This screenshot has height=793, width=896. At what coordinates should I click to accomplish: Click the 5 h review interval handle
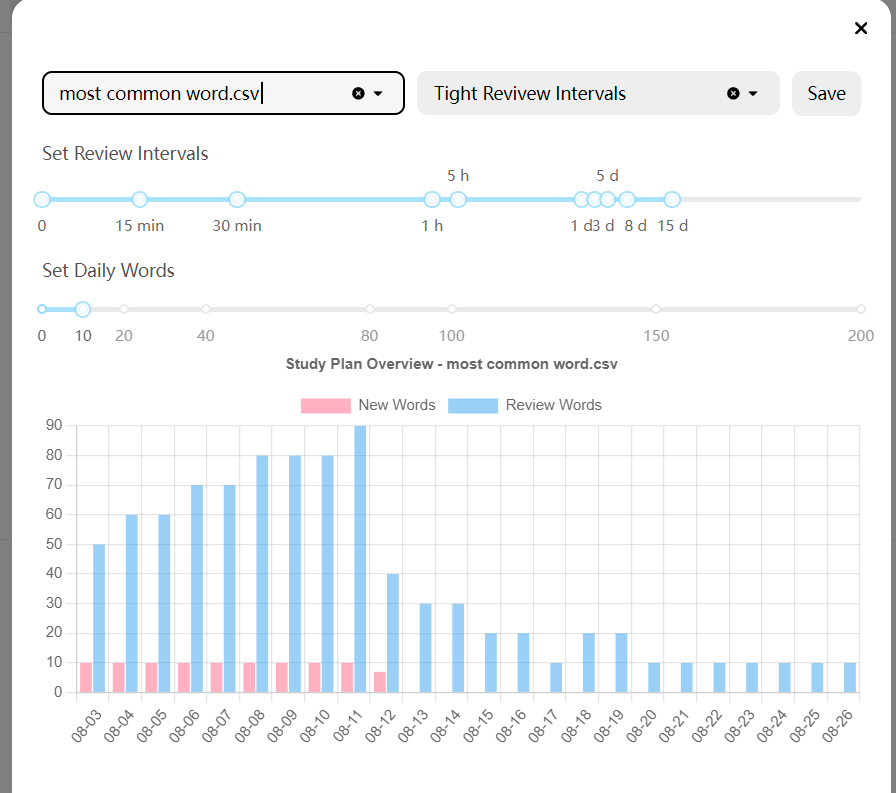tap(458, 199)
